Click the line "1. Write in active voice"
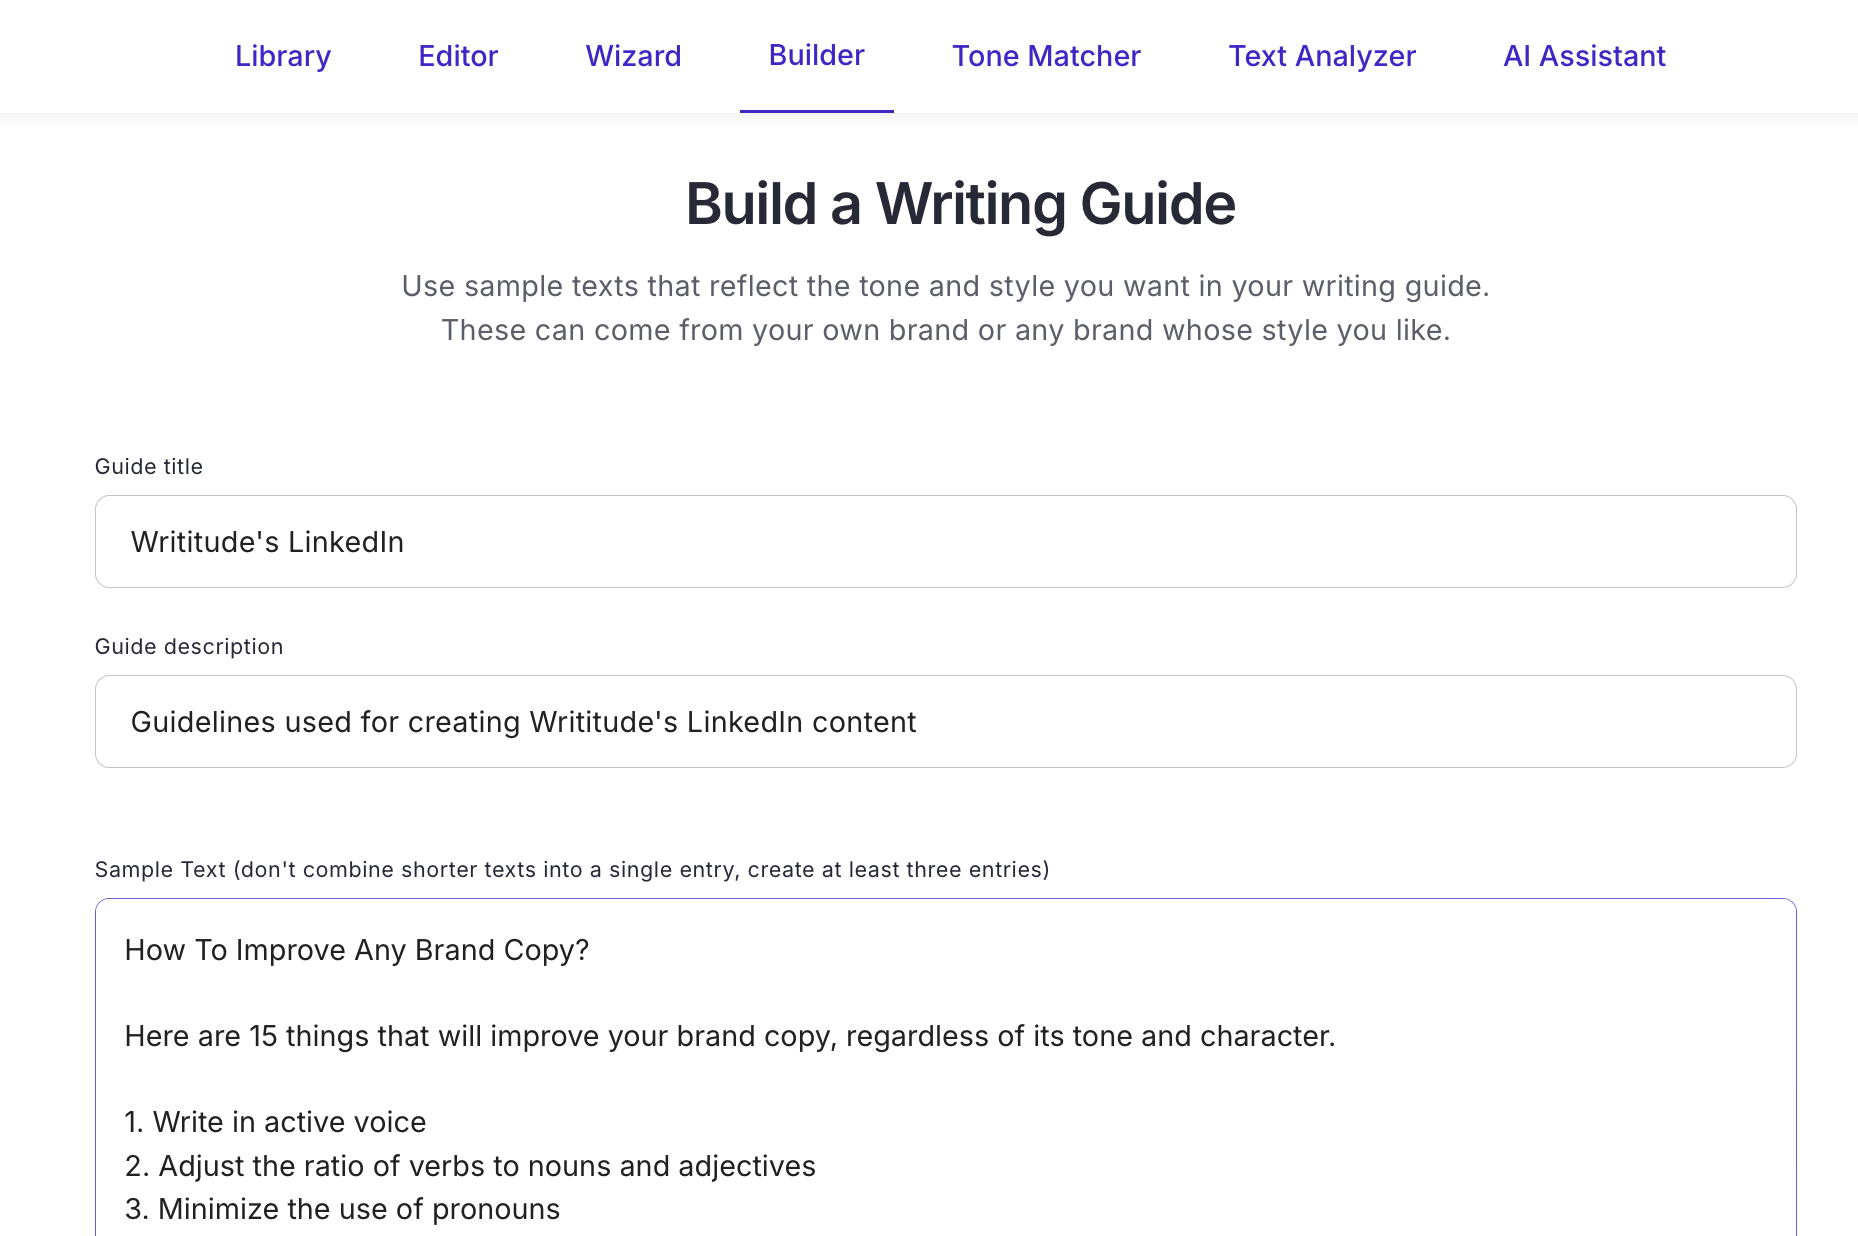This screenshot has width=1858, height=1236. [x=276, y=1122]
